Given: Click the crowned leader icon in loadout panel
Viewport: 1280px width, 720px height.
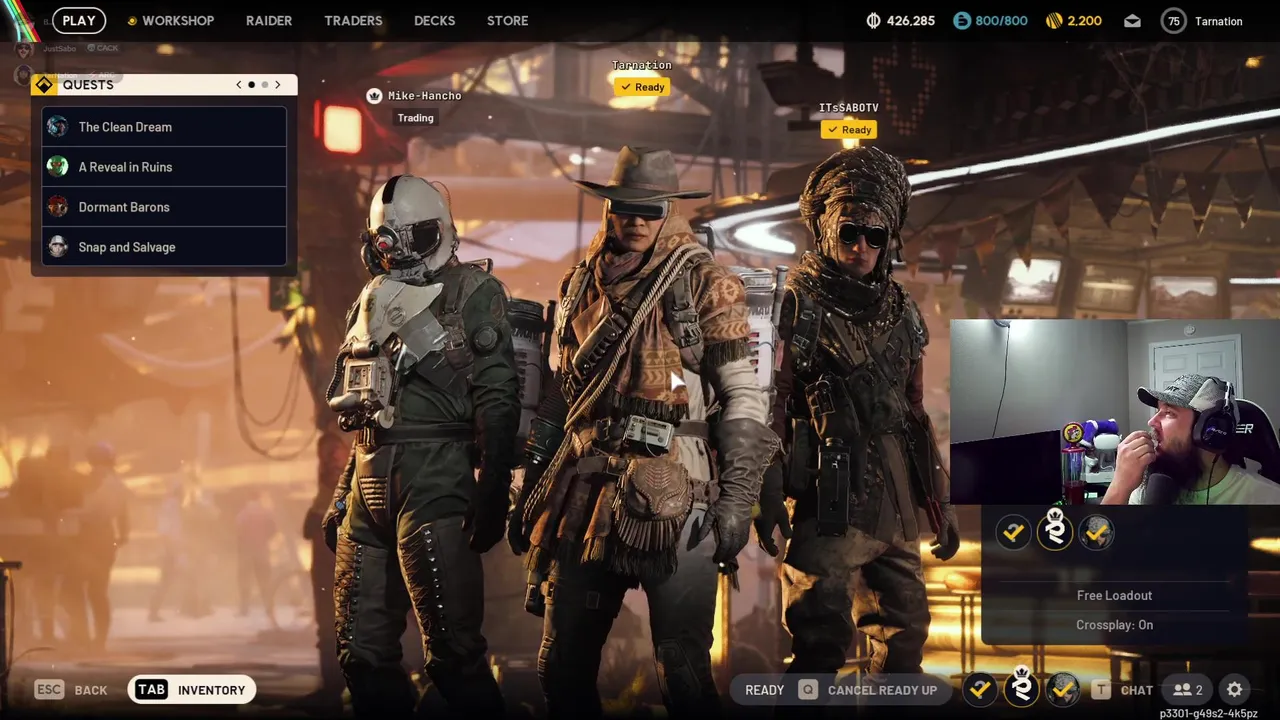Looking at the screenshot, I should point(1055,530).
